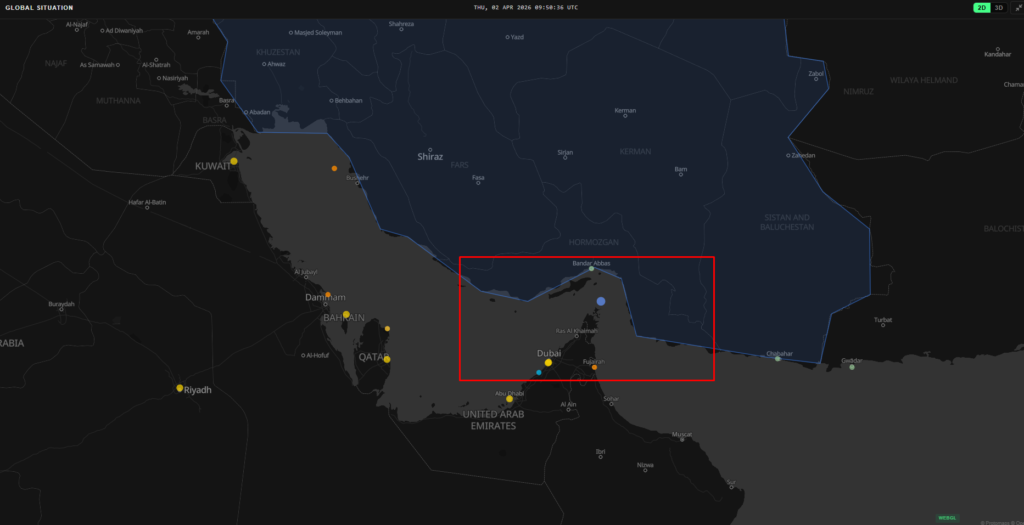Click the Al-Hofuf city label

pos(318,355)
